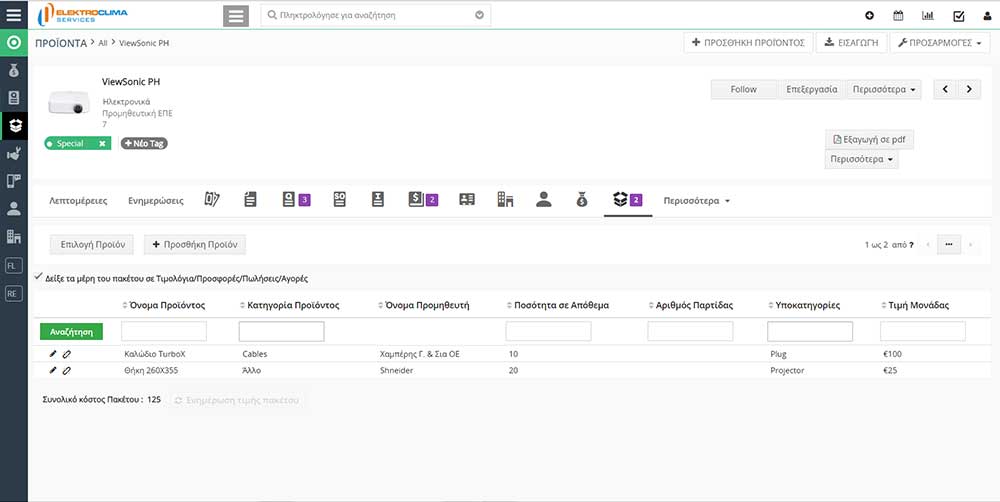
Task: Click the link icon on the Καλώδιο TurboX row
Action: [66, 353]
